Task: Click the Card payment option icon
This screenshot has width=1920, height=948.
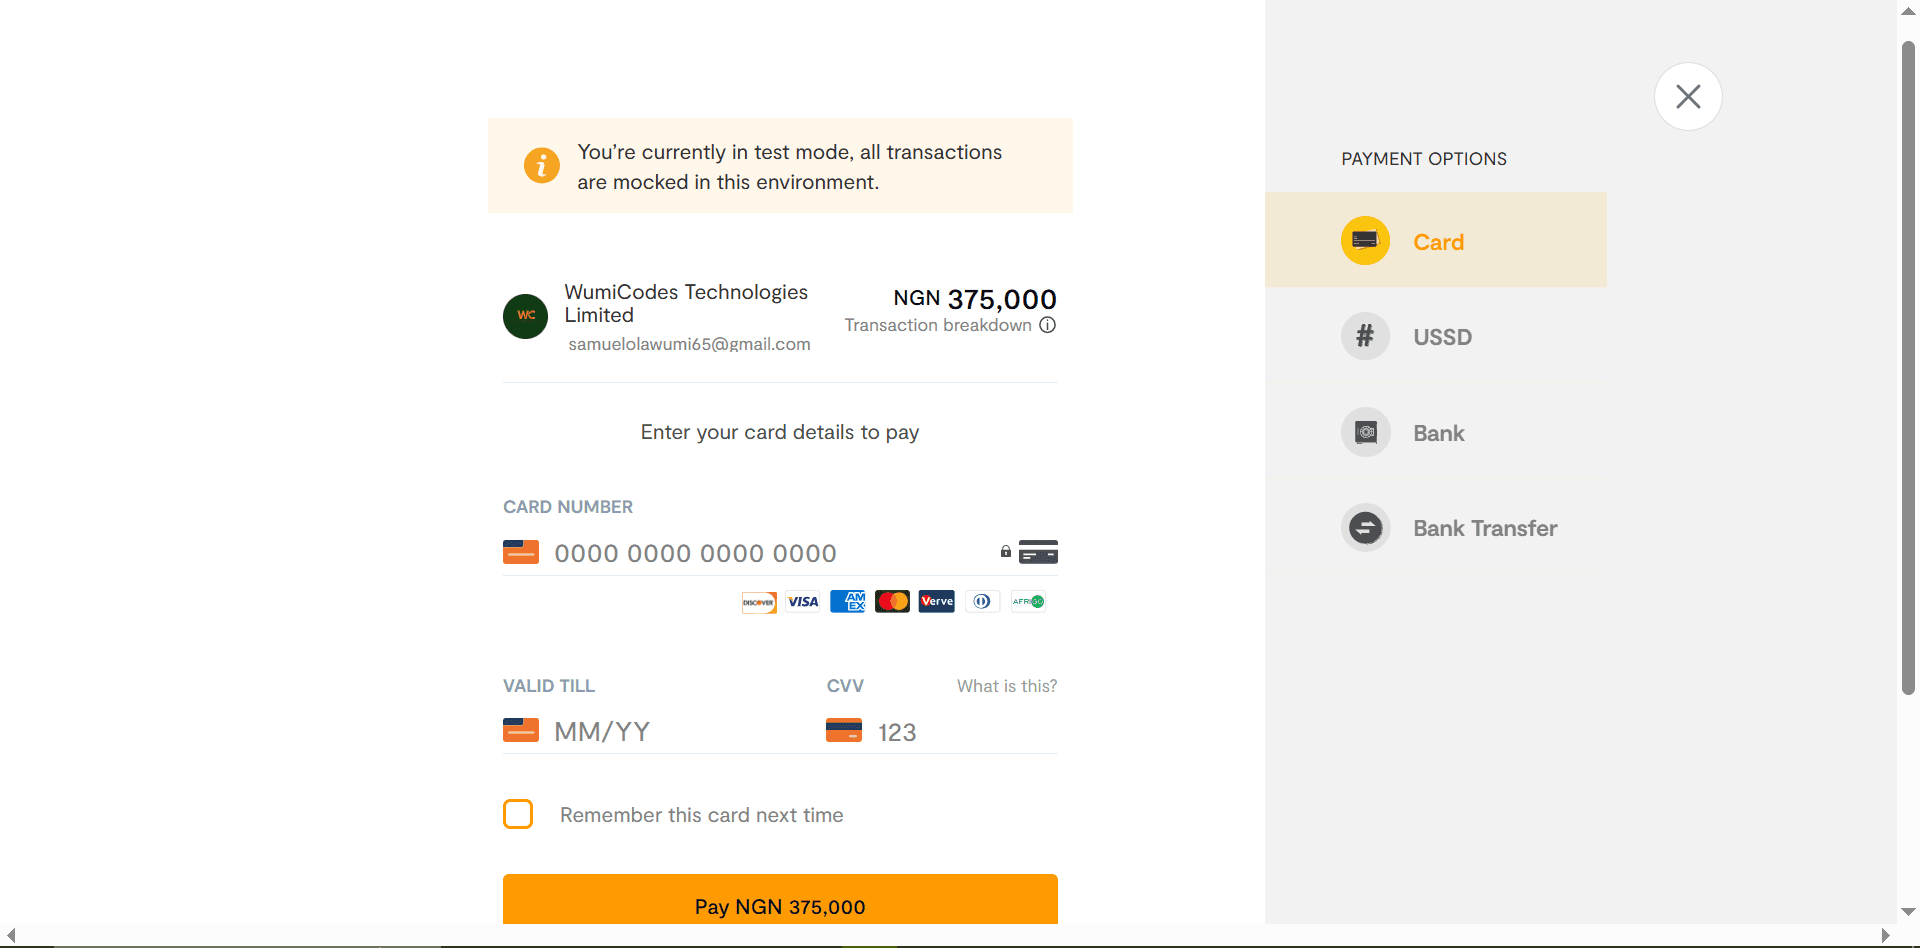Action: pos(1365,240)
